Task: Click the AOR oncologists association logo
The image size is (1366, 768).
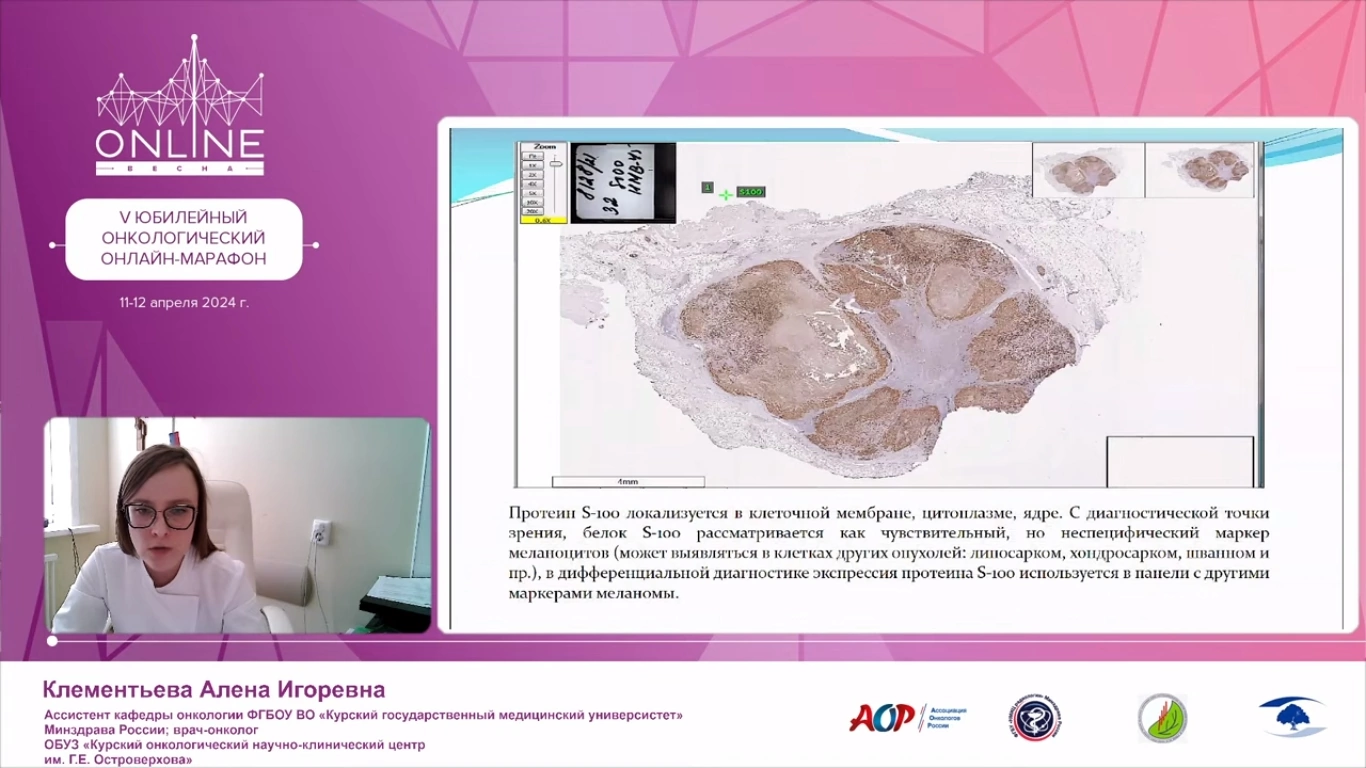Action: pos(883,717)
